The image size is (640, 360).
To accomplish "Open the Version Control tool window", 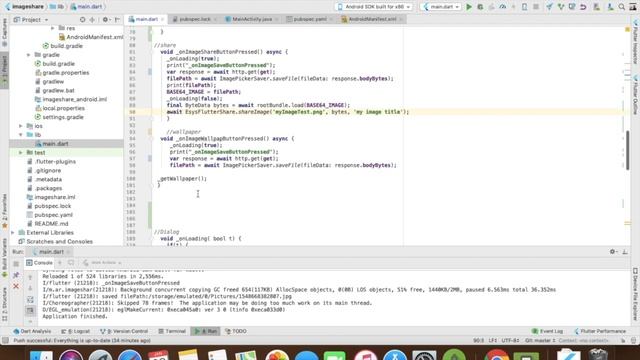I will pyautogui.click(x=124, y=331).
